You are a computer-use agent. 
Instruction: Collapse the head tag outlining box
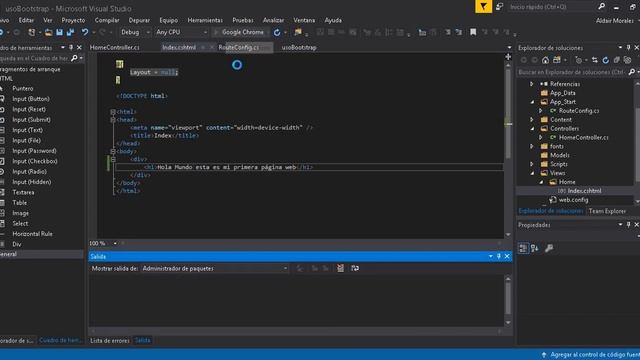pos(113,120)
